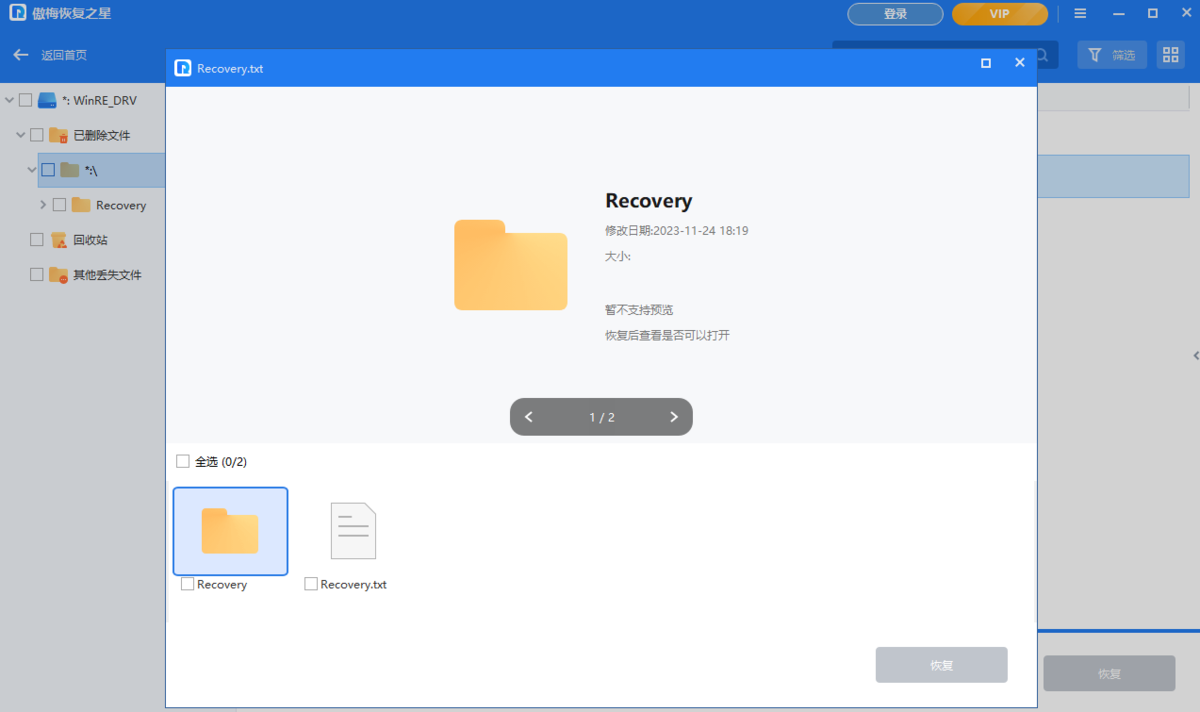Select the Recovery.txt file thumbnail
1200x712 pixels.
(353, 530)
